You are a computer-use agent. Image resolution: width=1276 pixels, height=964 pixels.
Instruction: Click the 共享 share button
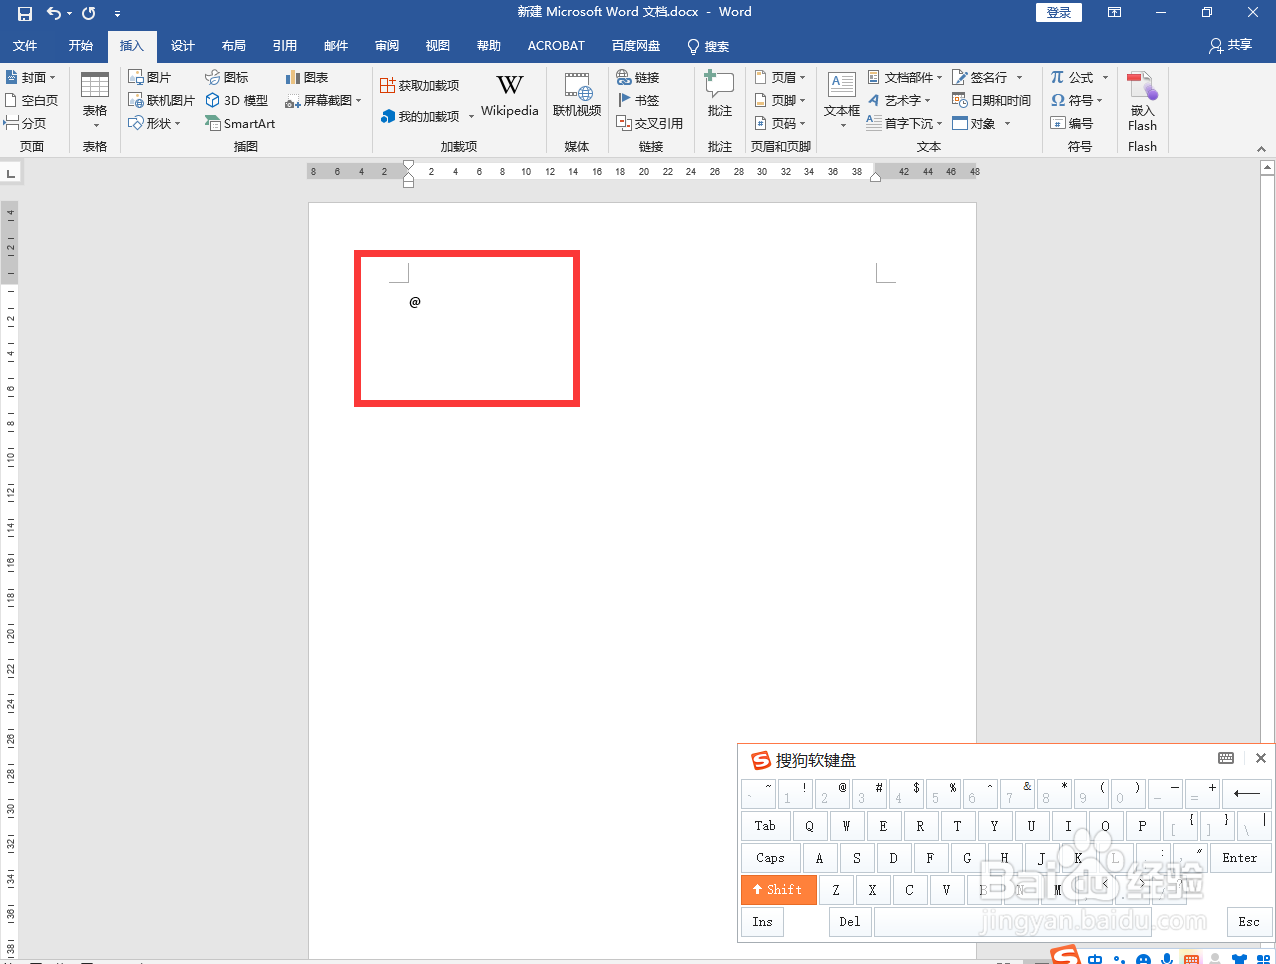(1230, 45)
